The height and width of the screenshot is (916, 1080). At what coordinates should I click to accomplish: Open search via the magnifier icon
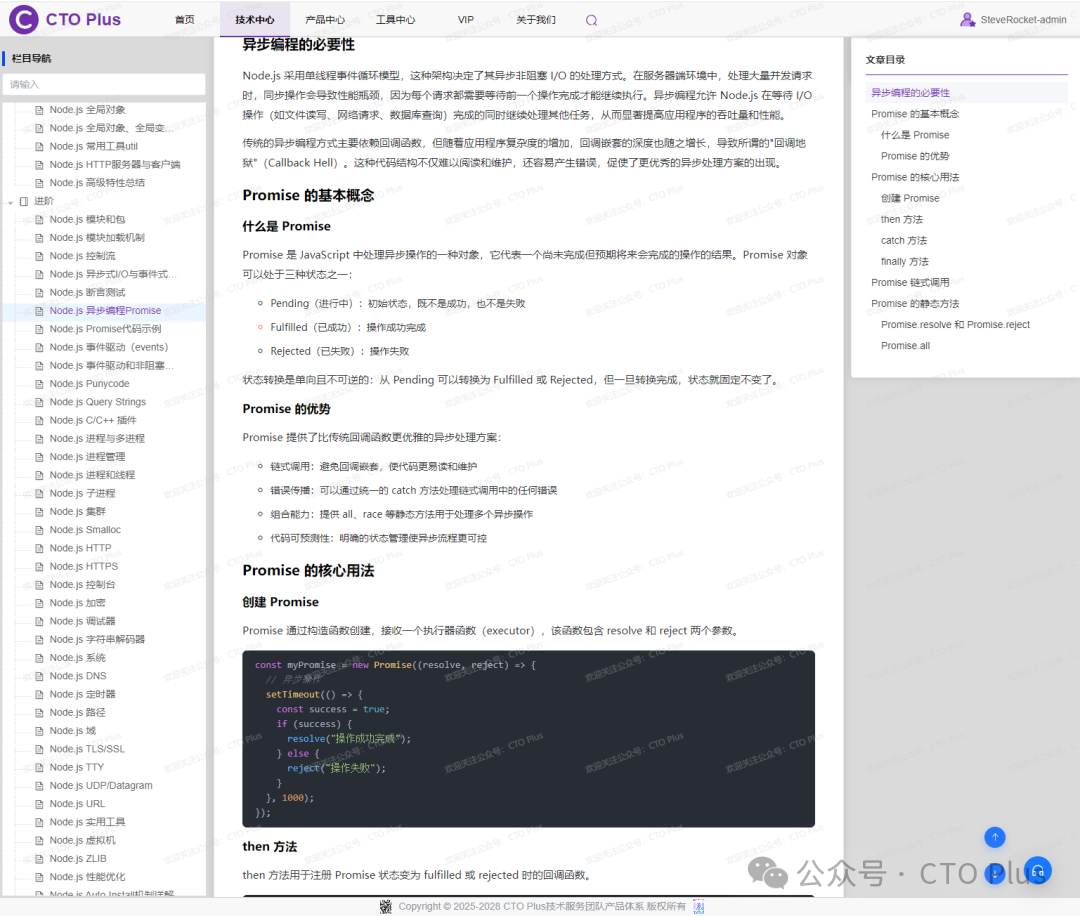coord(590,19)
